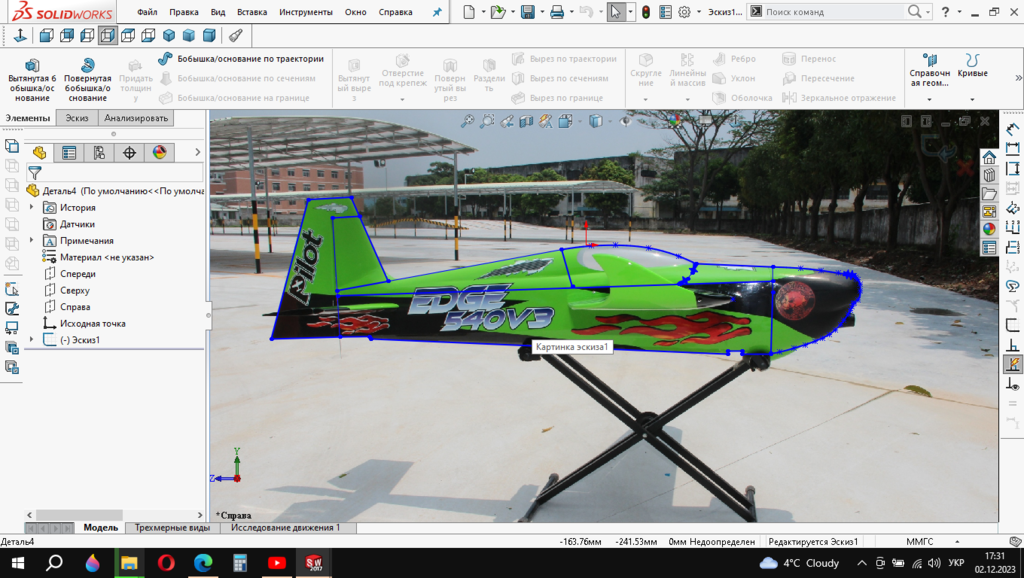The width and height of the screenshot is (1024, 578).
Task: Open the Инструменты menu
Action: click(x=305, y=12)
